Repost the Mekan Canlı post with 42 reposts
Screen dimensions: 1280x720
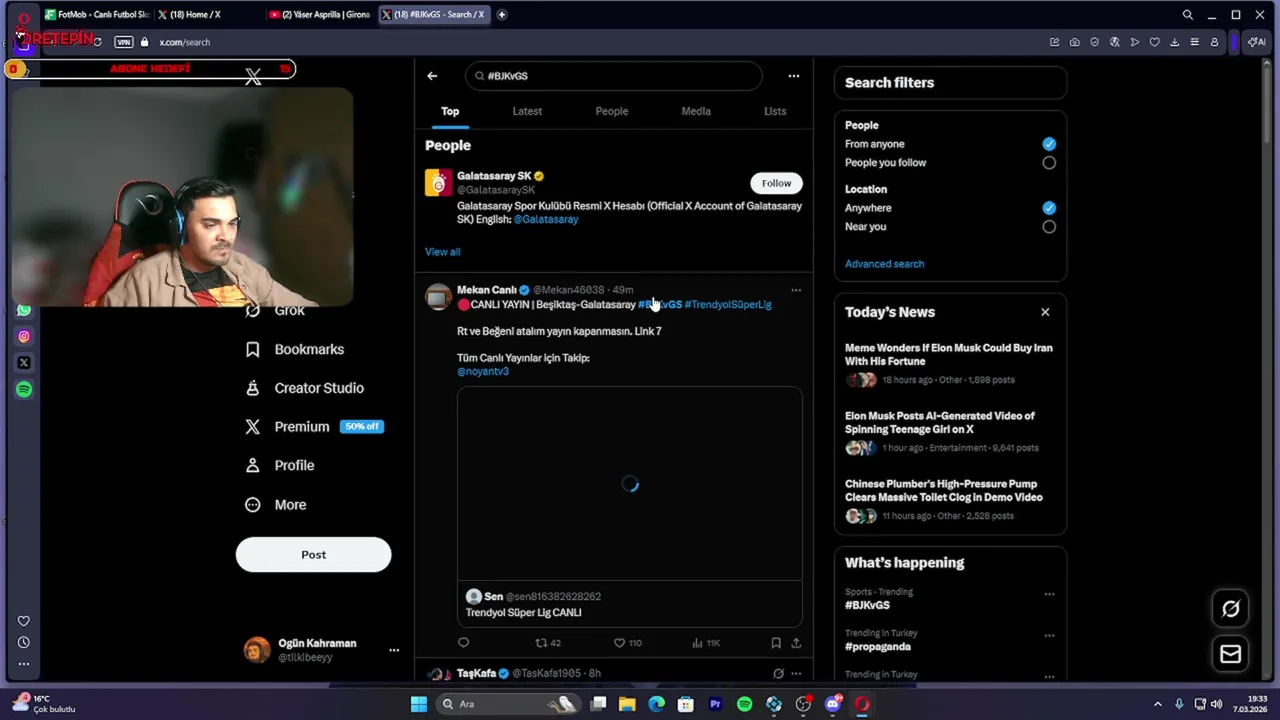(x=548, y=643)
